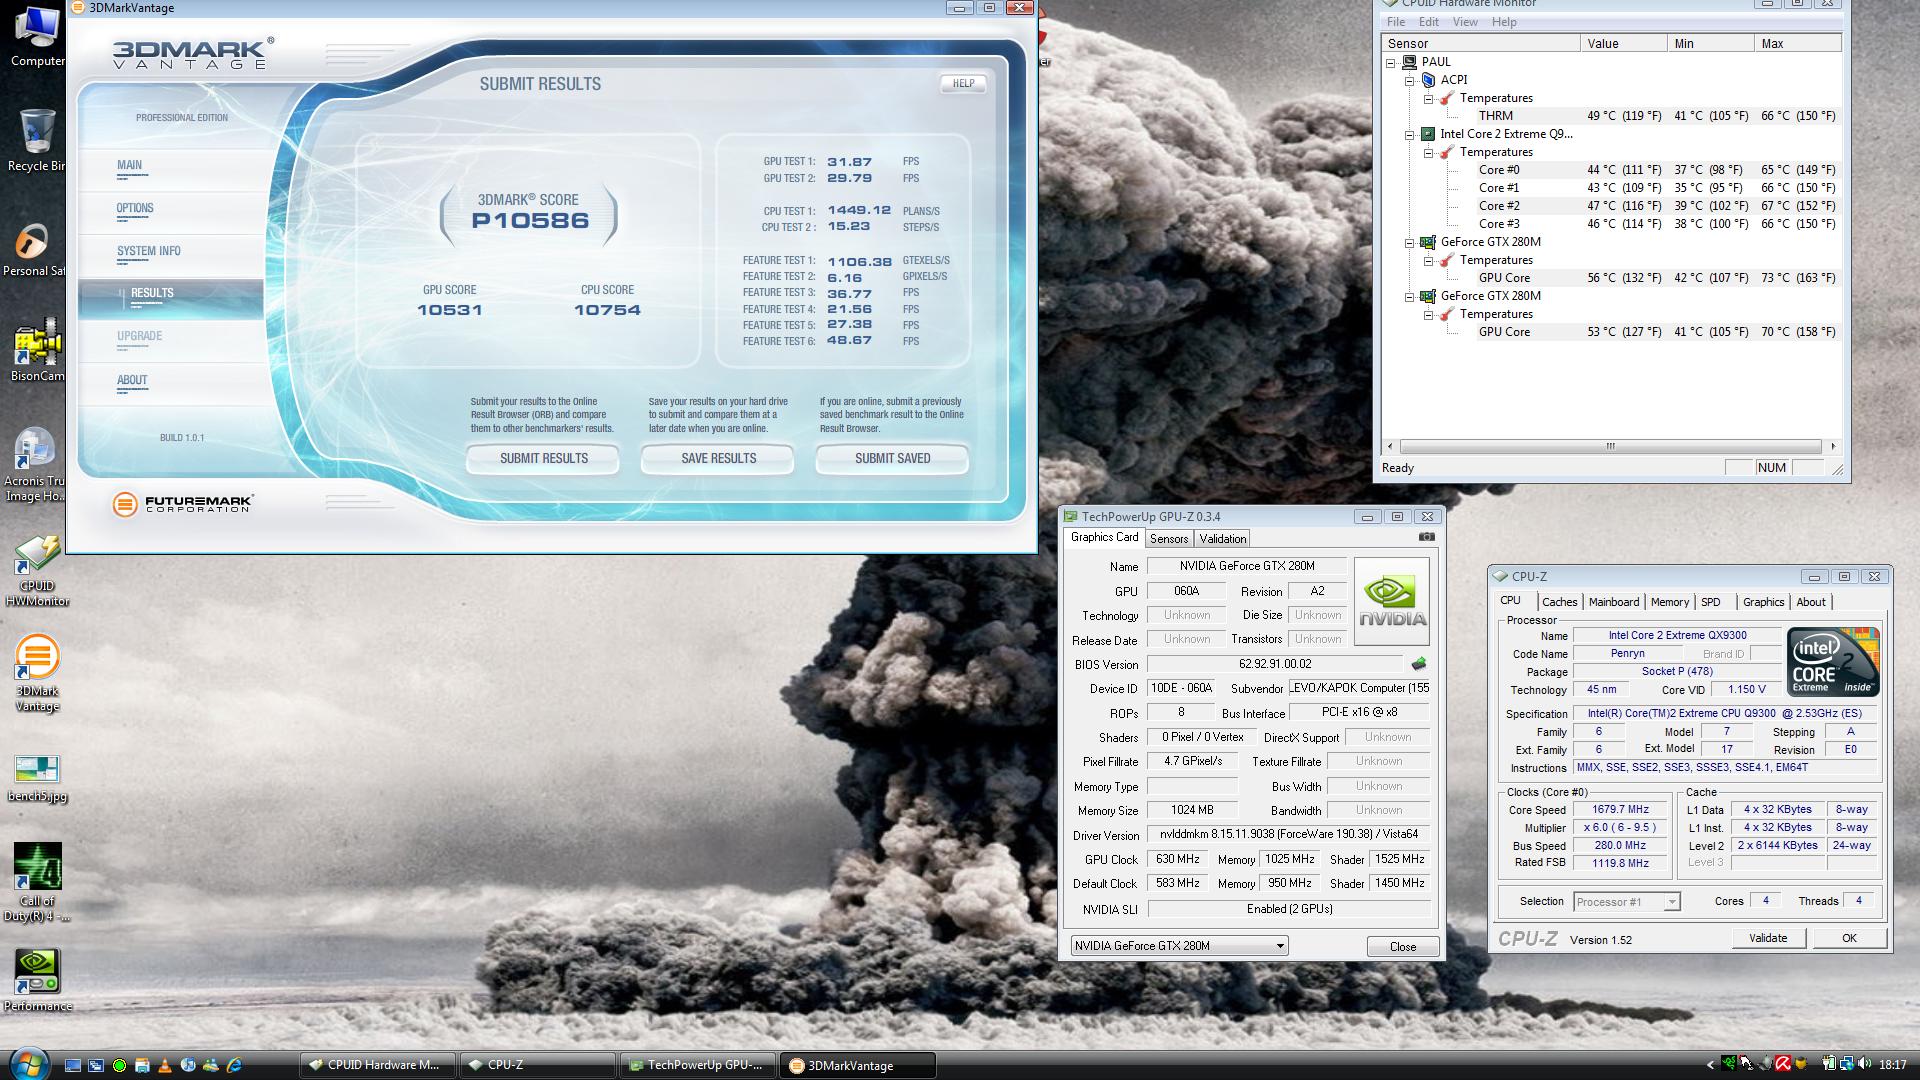Screen dimensions: 1920x1080
Task: Open the Caches tab in CPU-Z
Action: [x=1559, y=602]
